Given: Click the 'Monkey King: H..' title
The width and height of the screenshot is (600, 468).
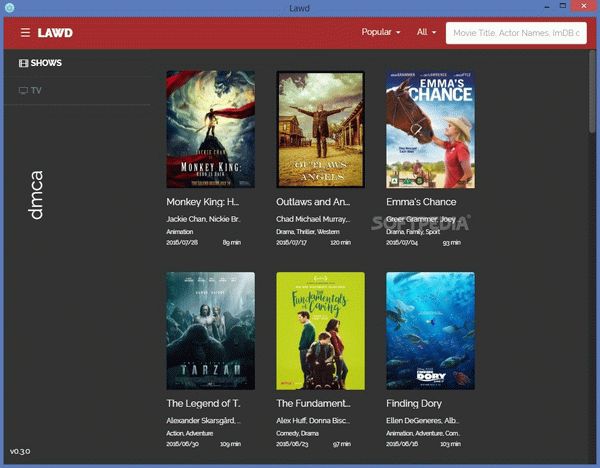Looking at the screenshot, I should point(203,202).
